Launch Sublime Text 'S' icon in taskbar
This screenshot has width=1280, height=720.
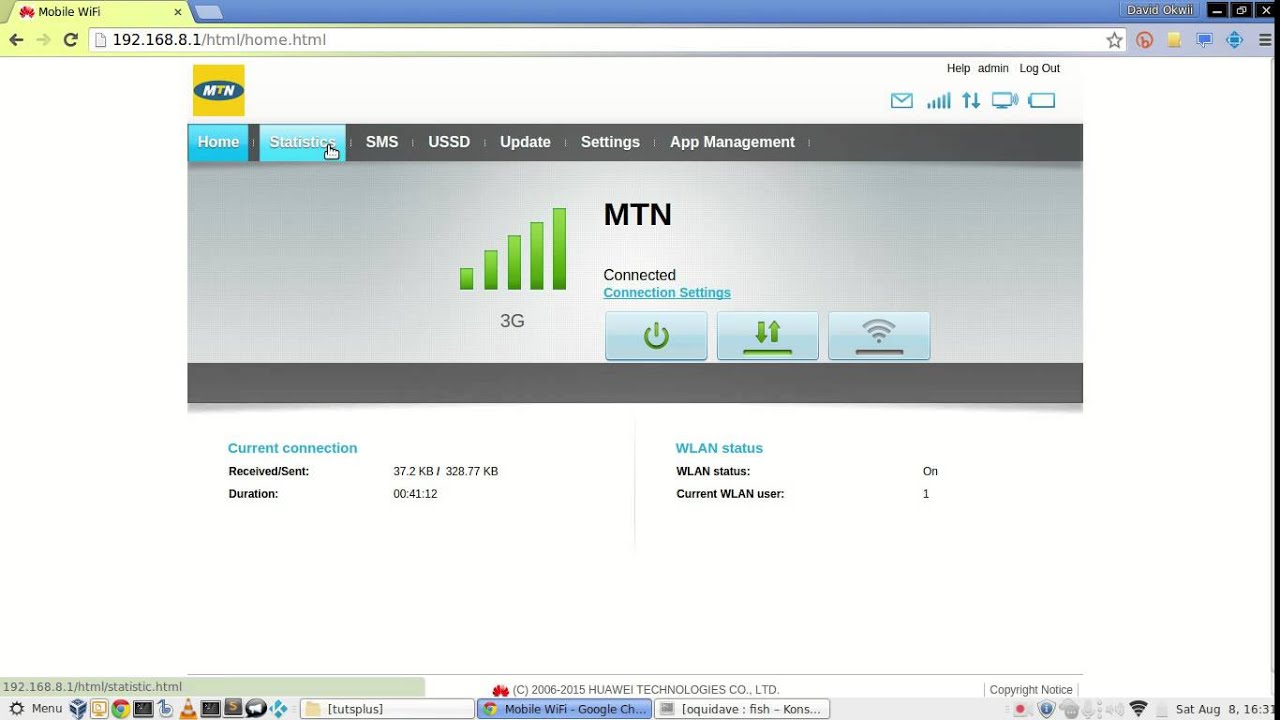(x=232, y=709)
